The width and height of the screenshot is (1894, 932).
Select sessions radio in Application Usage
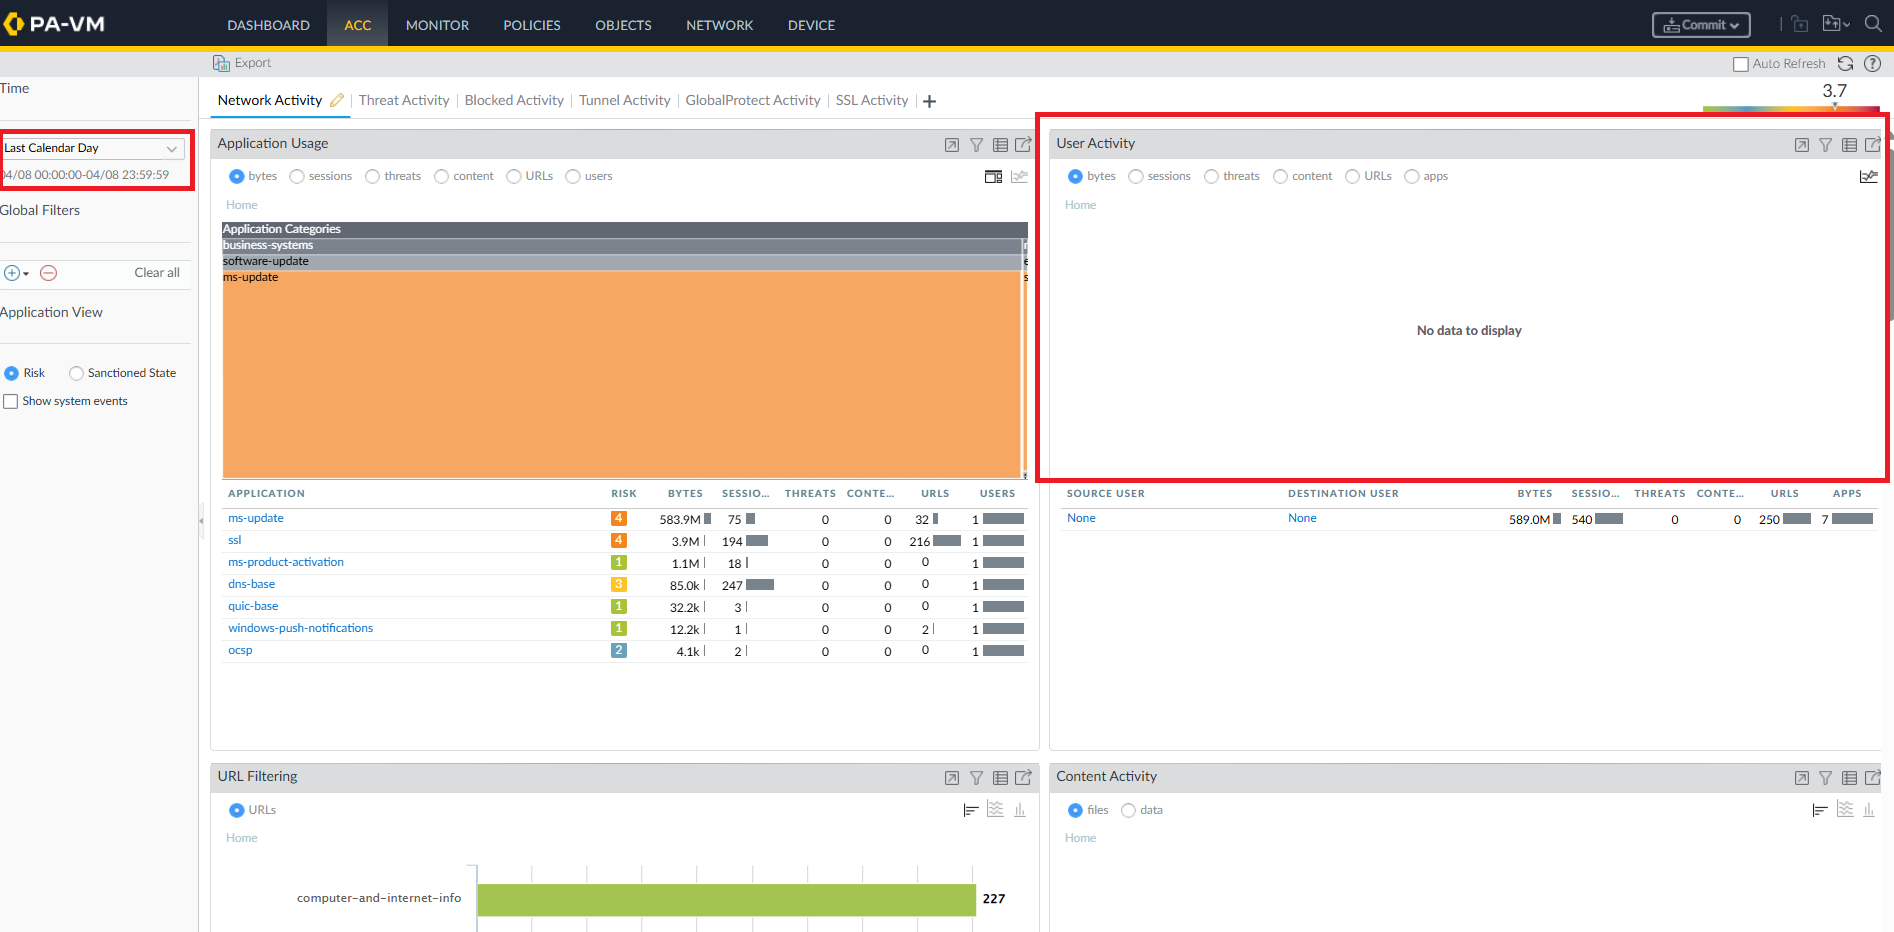tap(297, 177)
